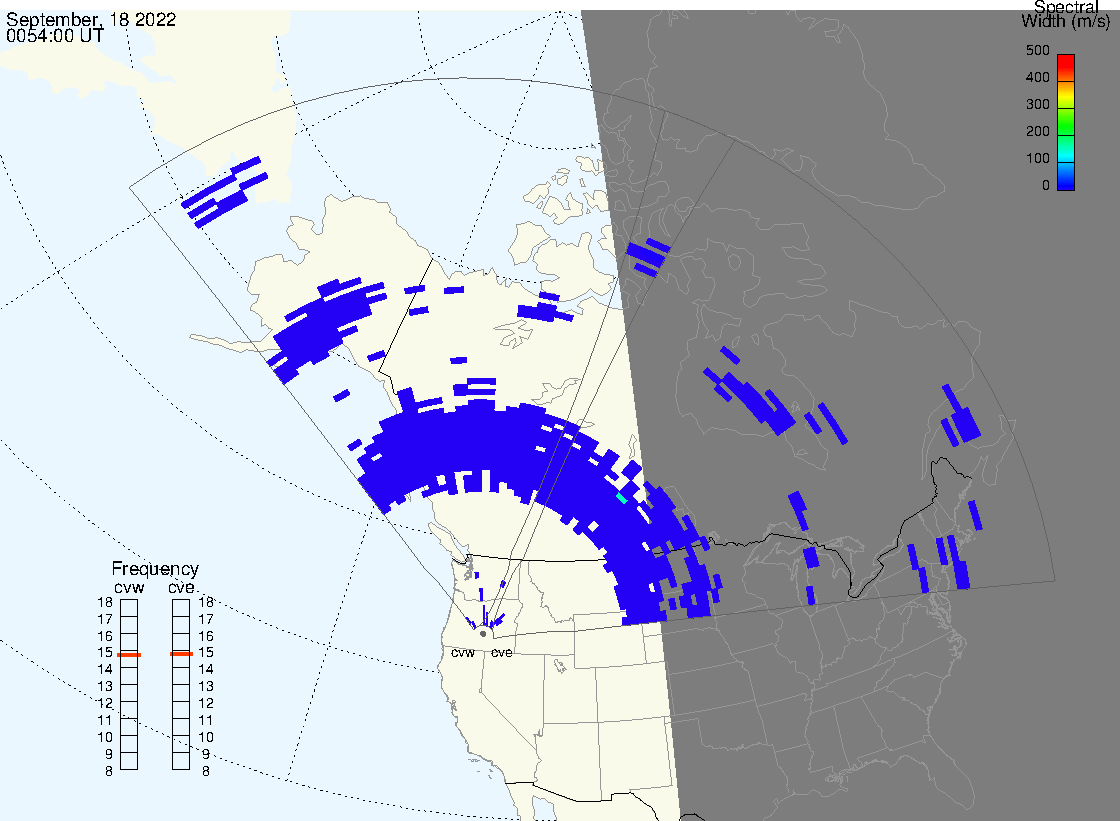The height and width of the screenshot is (821, 1120).
Task: Click the radar station dot on the map
Action: point(483,633)
